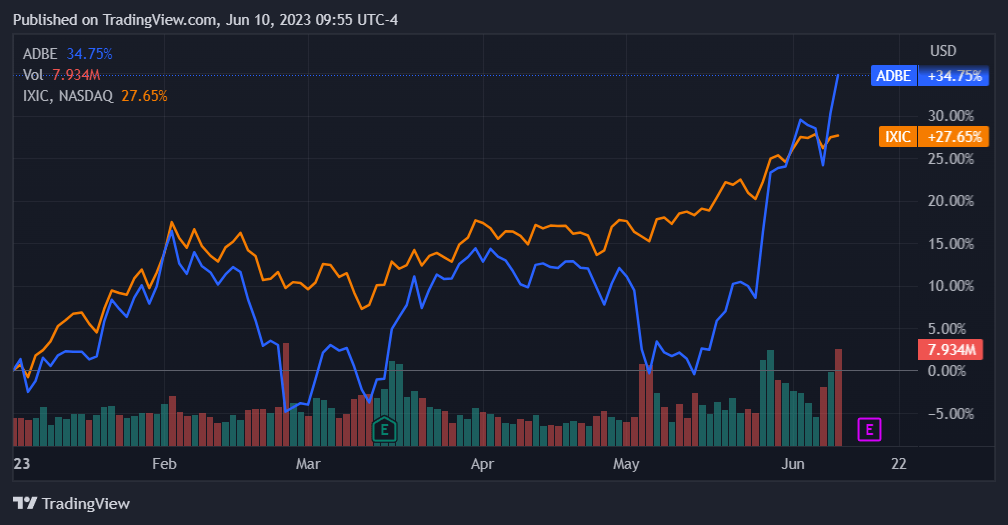
Task: Click the 22 label on the time axis
Action: [x=899, y=464]
